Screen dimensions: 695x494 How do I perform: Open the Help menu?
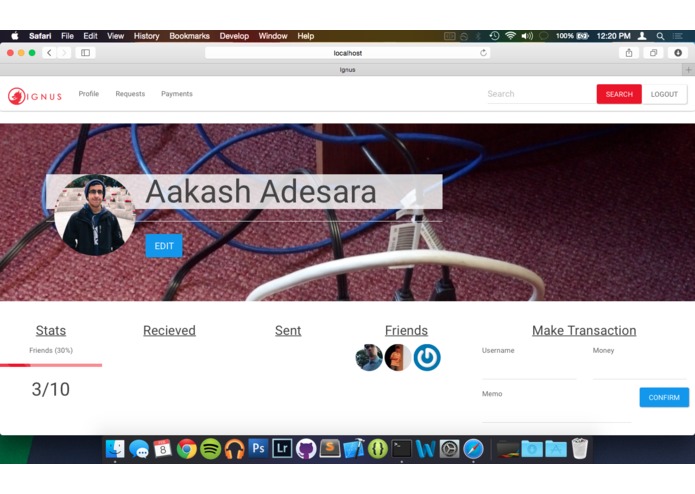(305, 36)
